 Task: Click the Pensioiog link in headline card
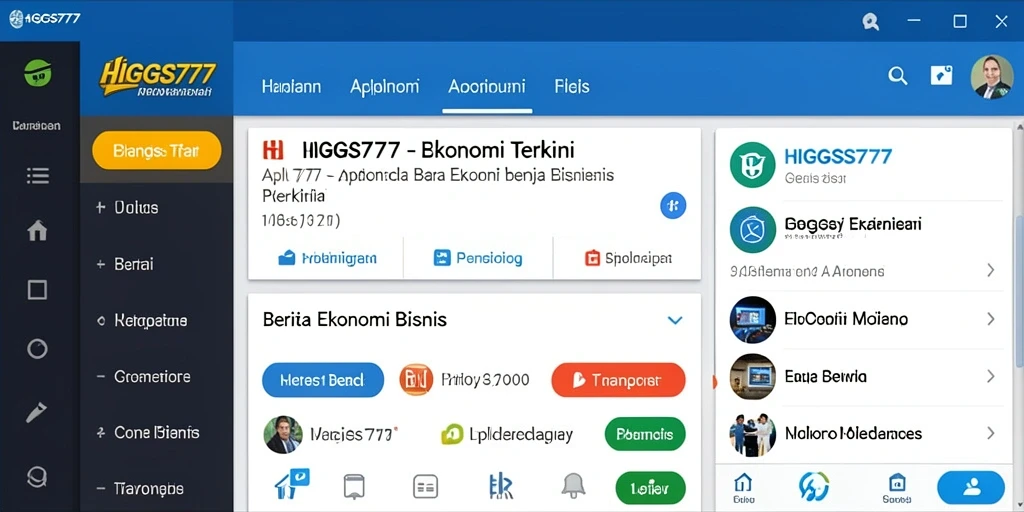pos(478,258)
